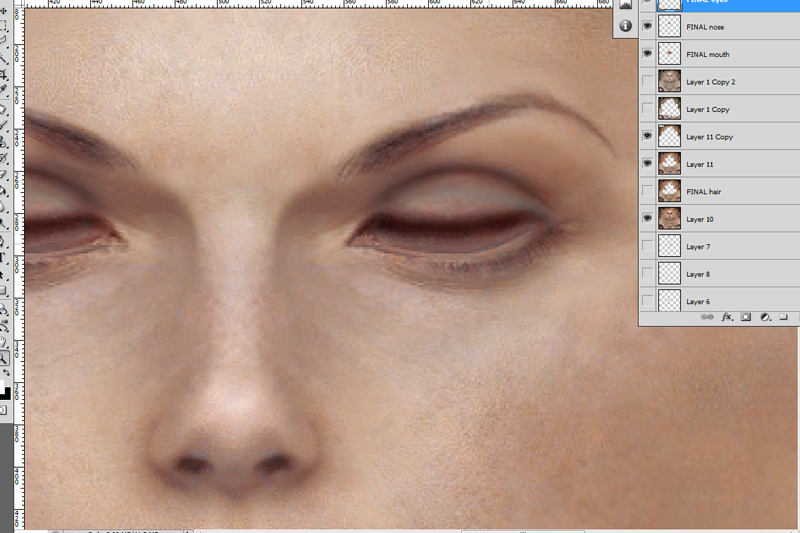Screen dimensions: 800x533
Task: Select the Layer 1 Copy name
Action: pos(708,110)
